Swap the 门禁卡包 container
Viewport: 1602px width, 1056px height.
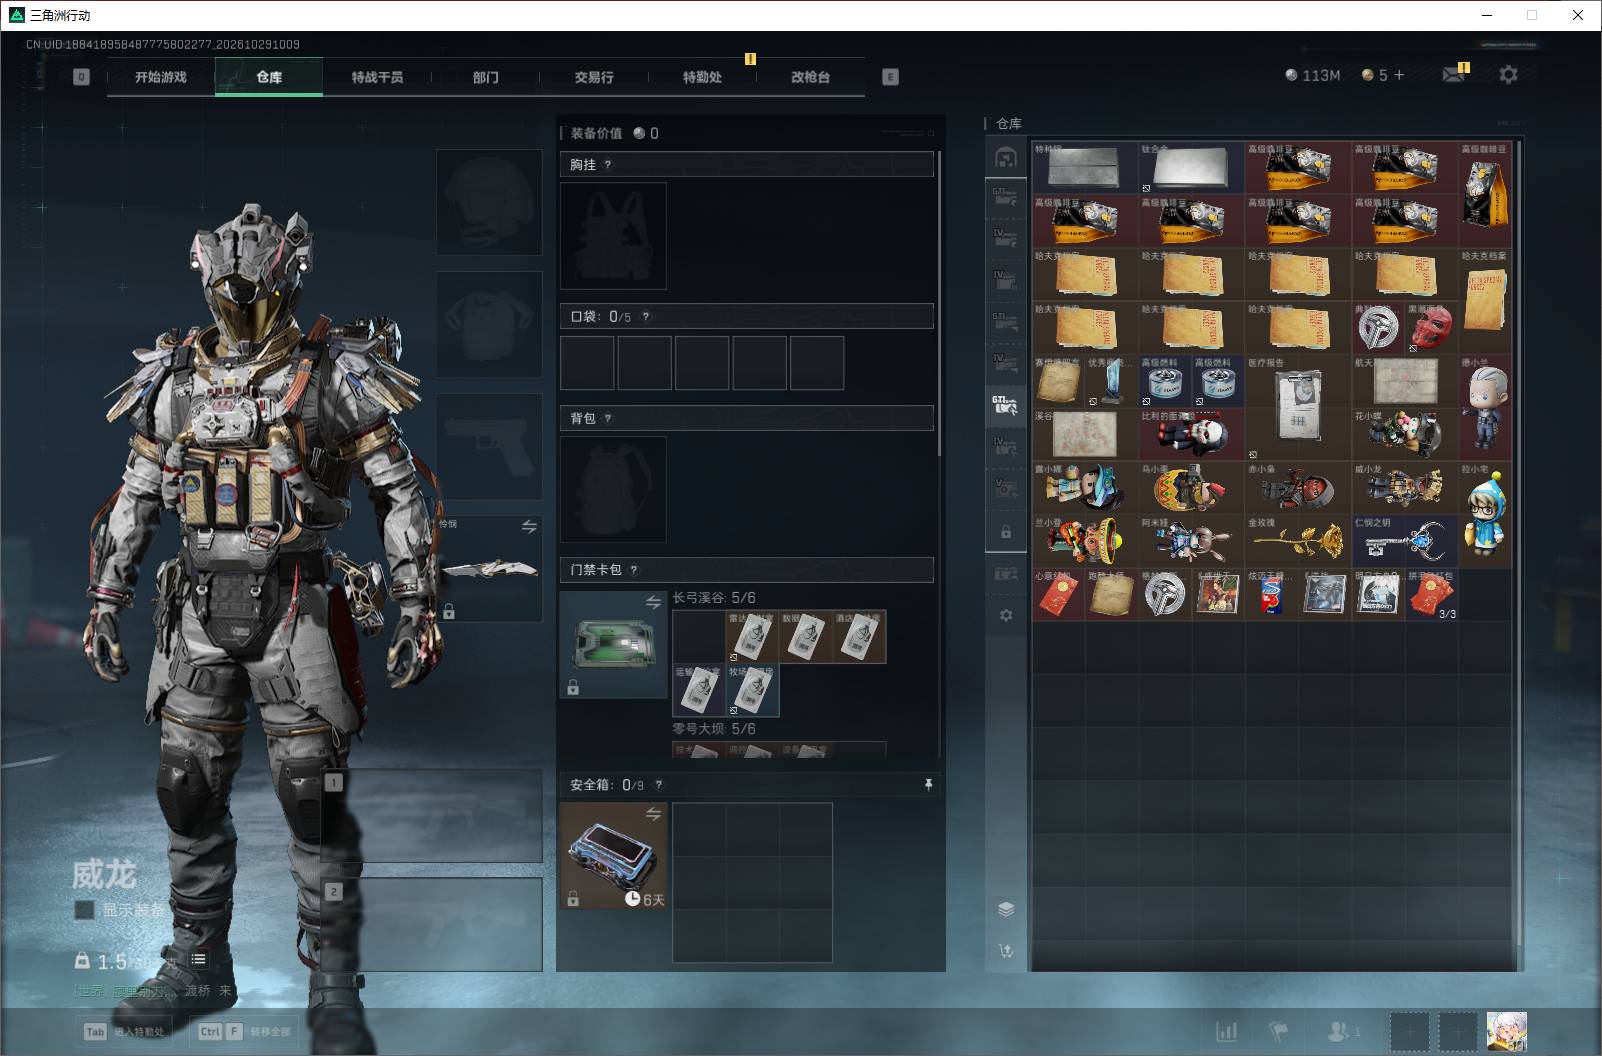pyautogui.click(x=653, y=602)
